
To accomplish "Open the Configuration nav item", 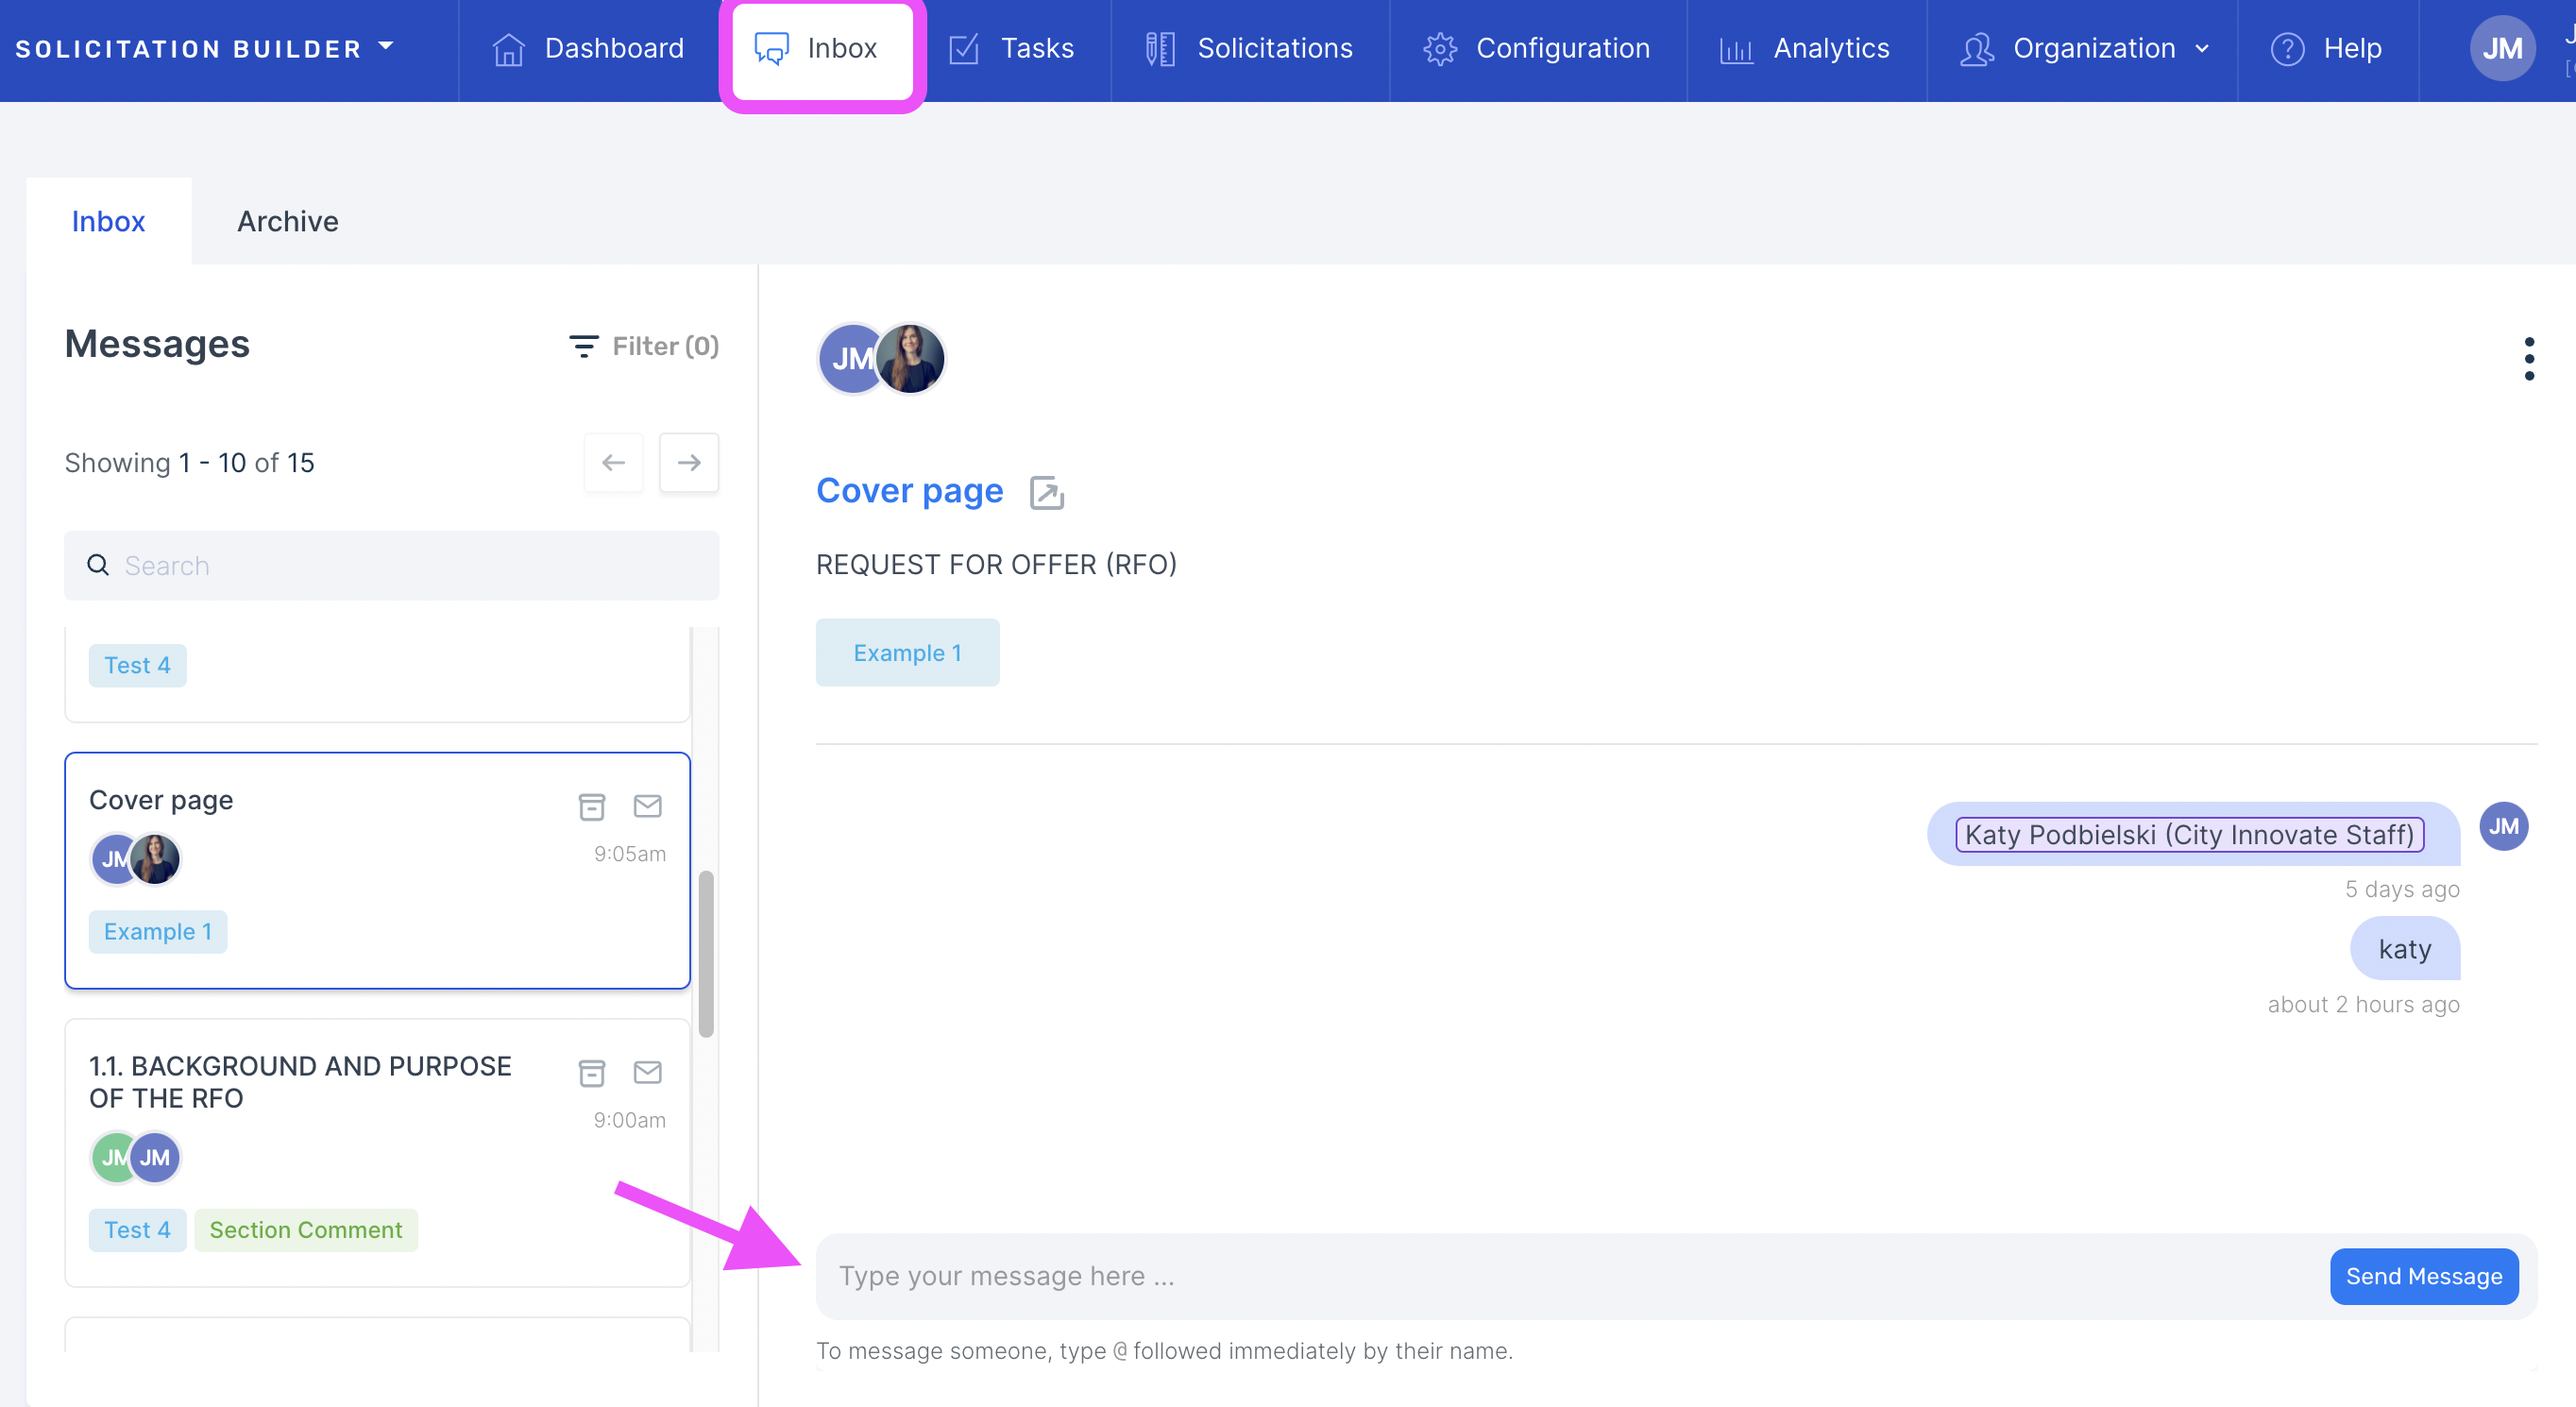I will (1537, 48).
